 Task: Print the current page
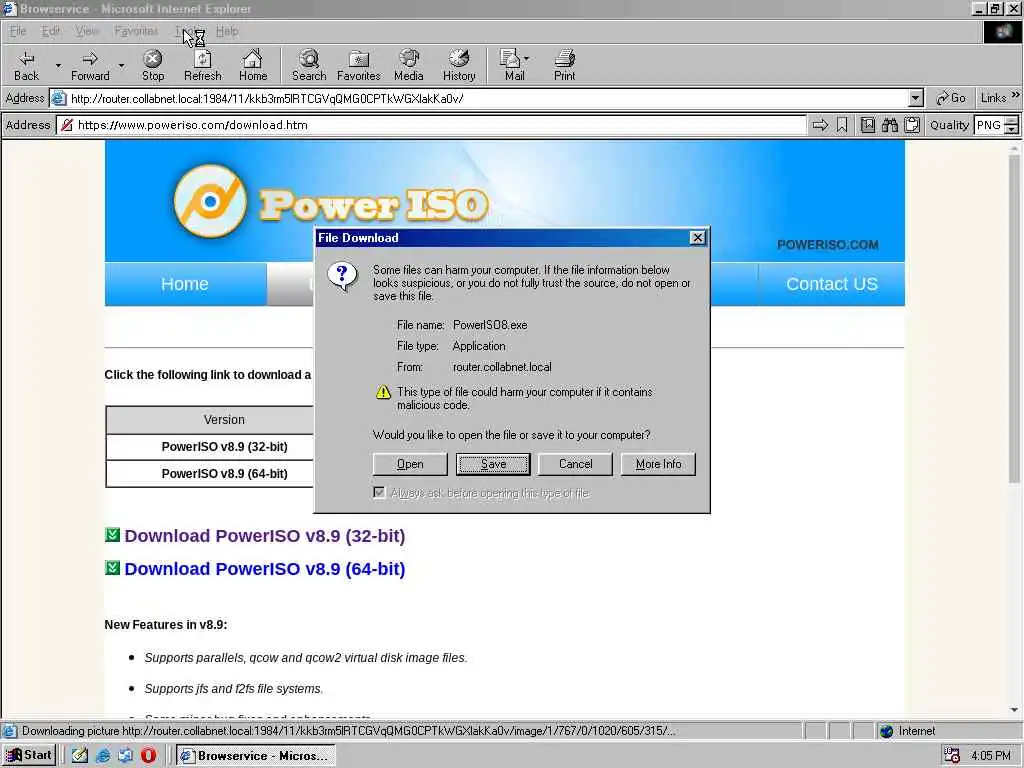564,65
